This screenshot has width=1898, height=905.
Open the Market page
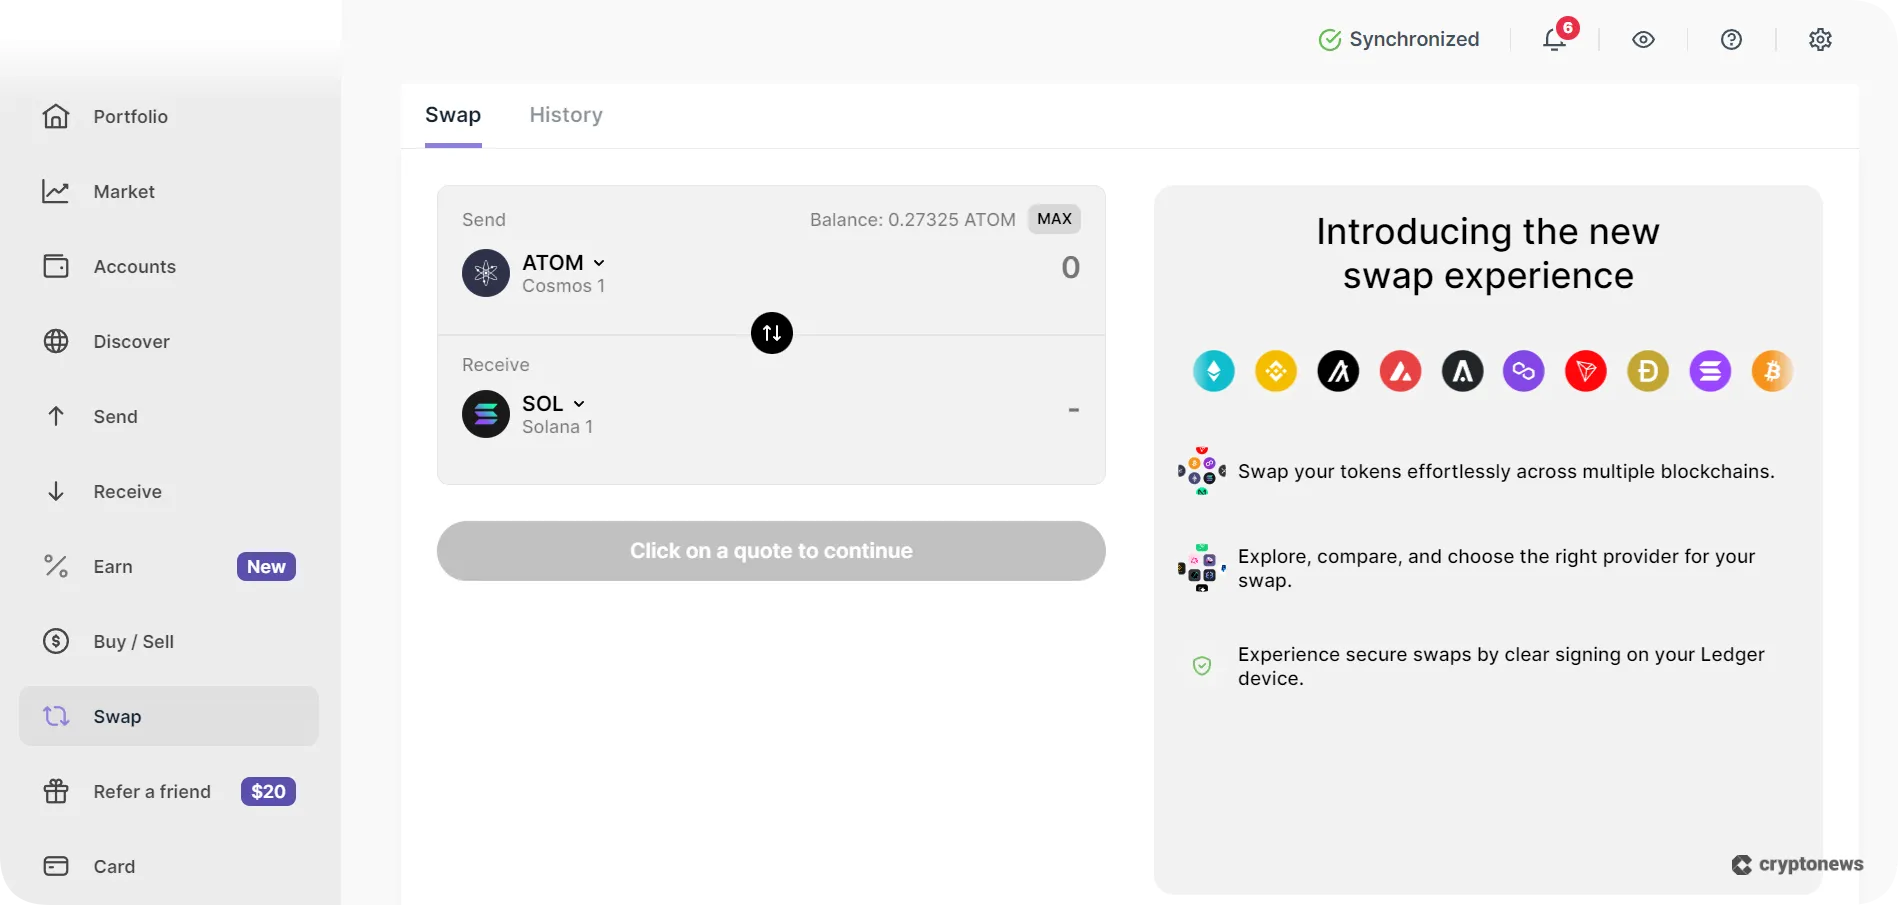tap(123, 191)
